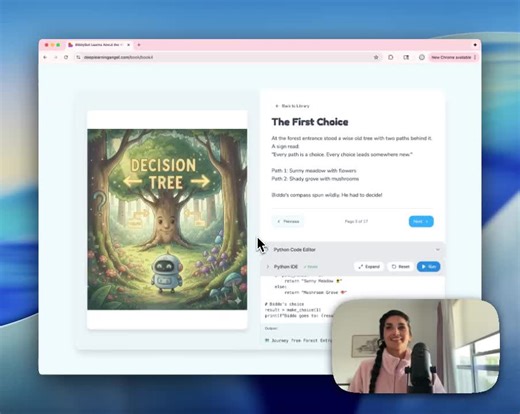Reload the page with the refresh icon

66,57
